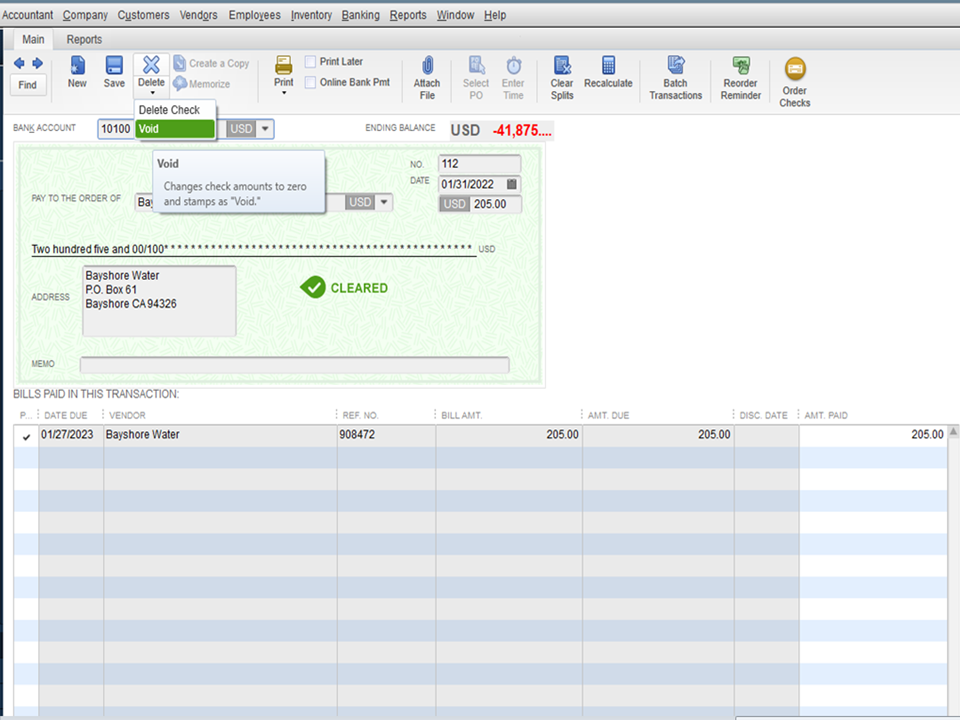
Task: Switch to the Main tab
Action: point(33,39)
